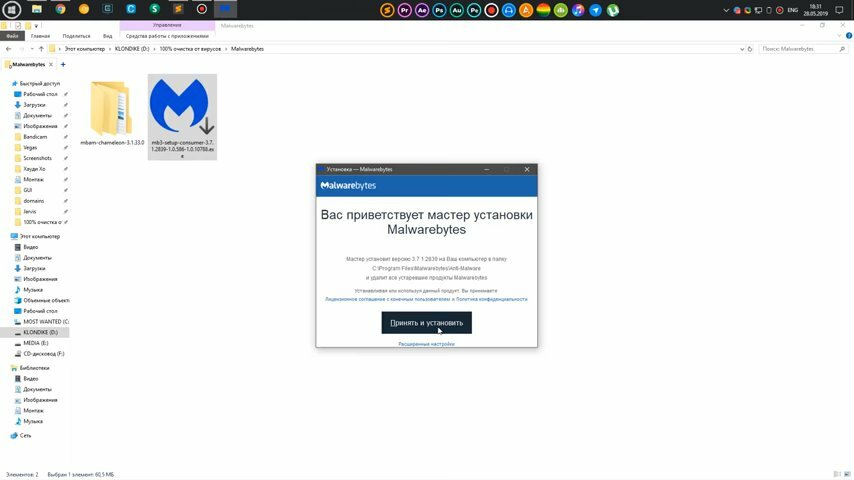Open the Вид ribbon tab
854x480 pixels.
click(x=107, y=36)
